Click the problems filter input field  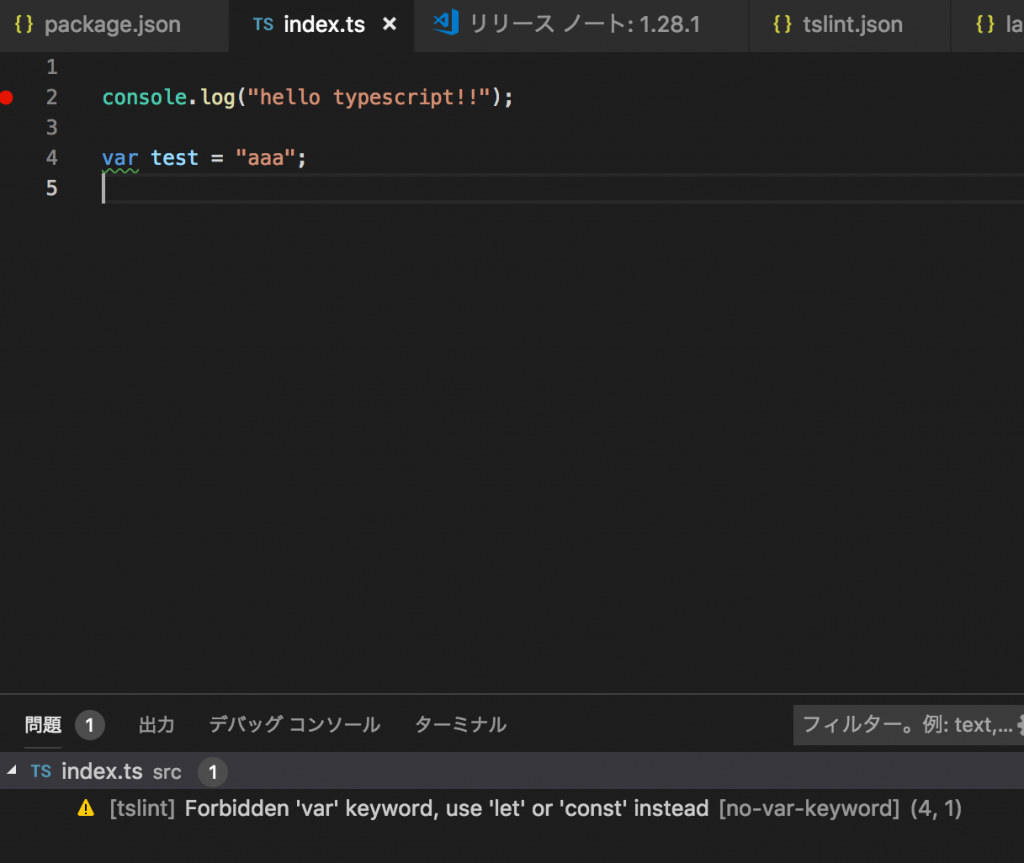[x=908, y=724]
